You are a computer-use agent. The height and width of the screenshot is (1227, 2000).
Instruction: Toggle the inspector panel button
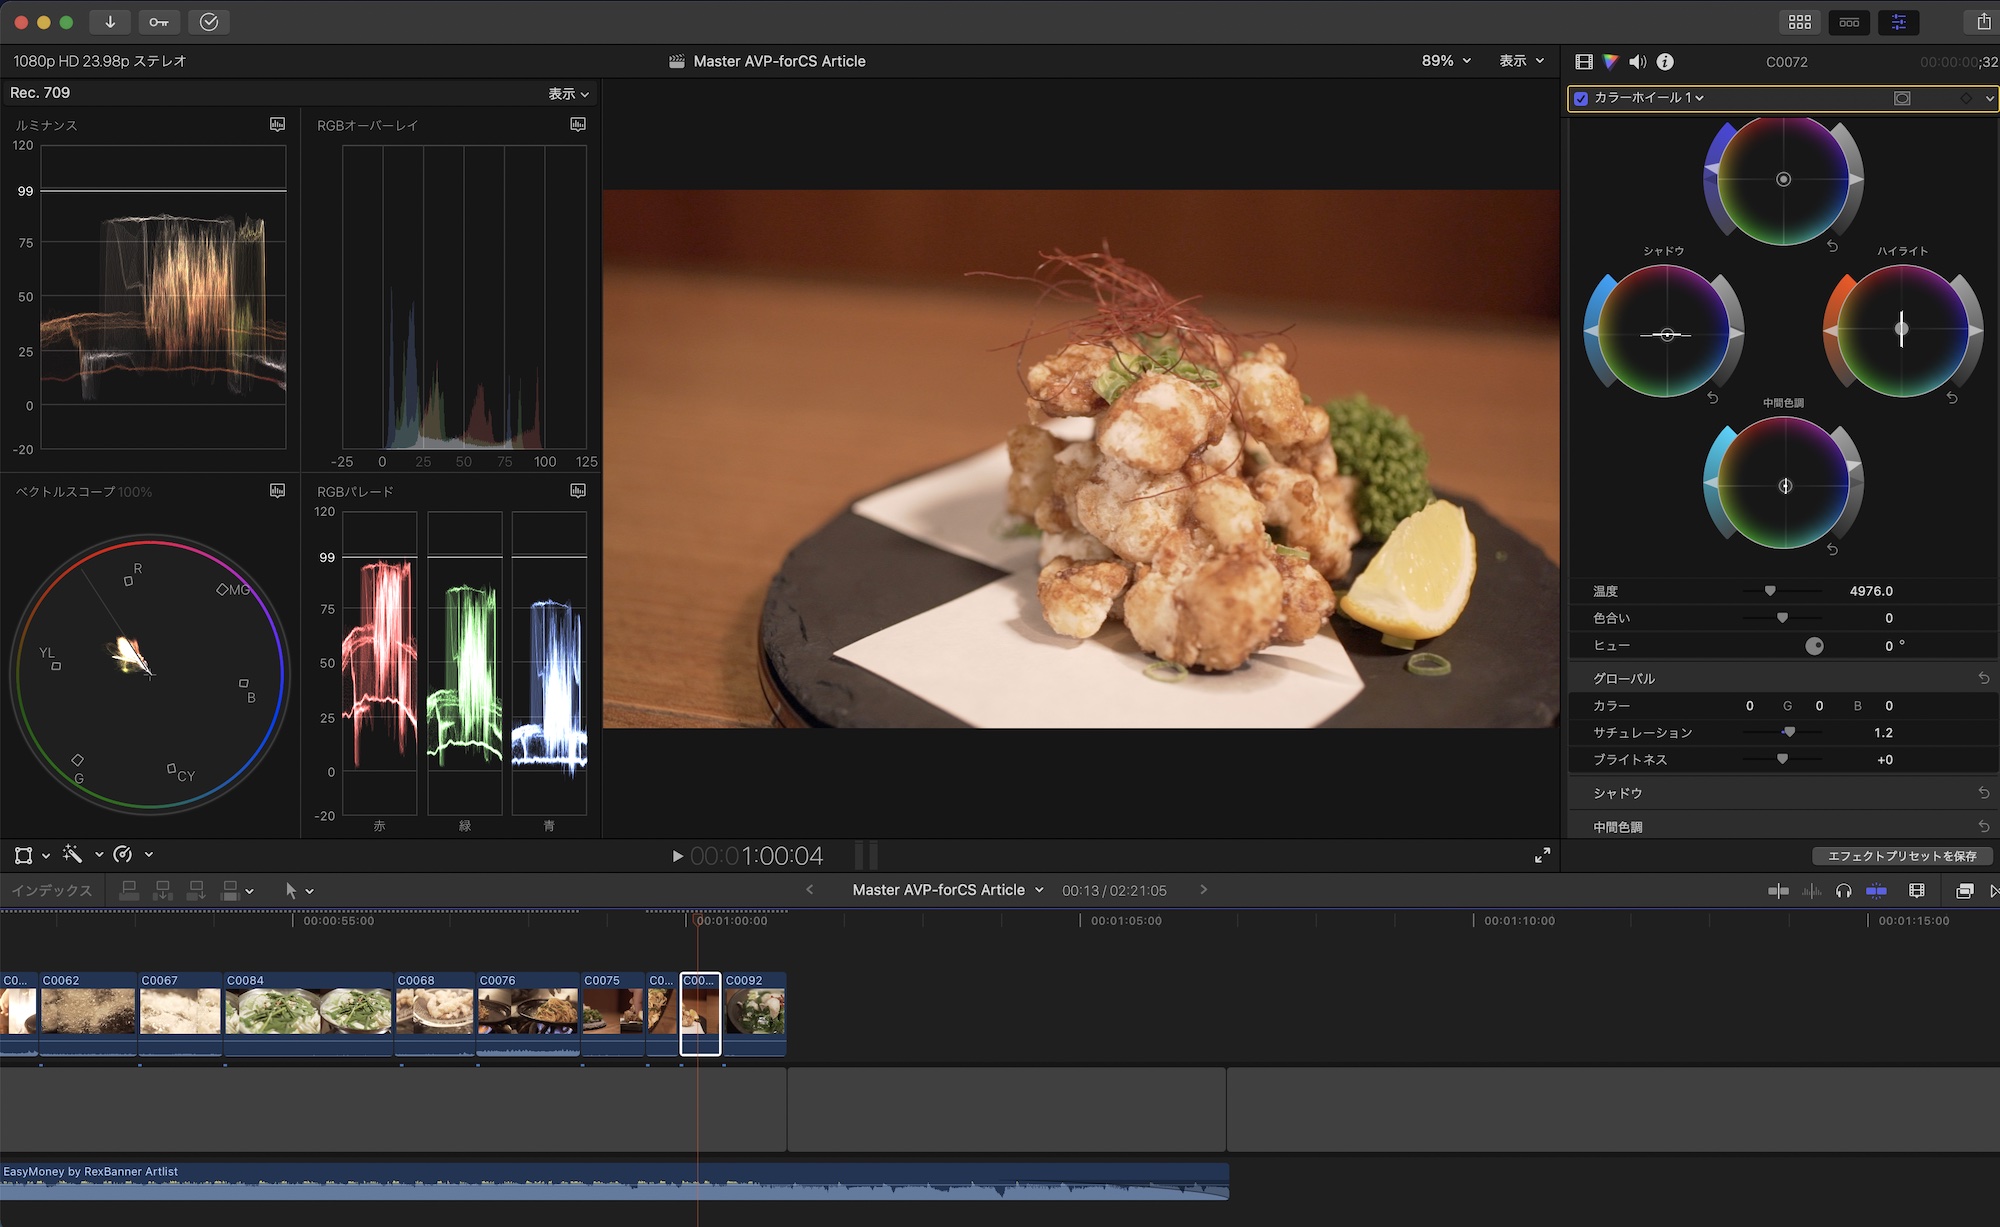click(1898, 22)
